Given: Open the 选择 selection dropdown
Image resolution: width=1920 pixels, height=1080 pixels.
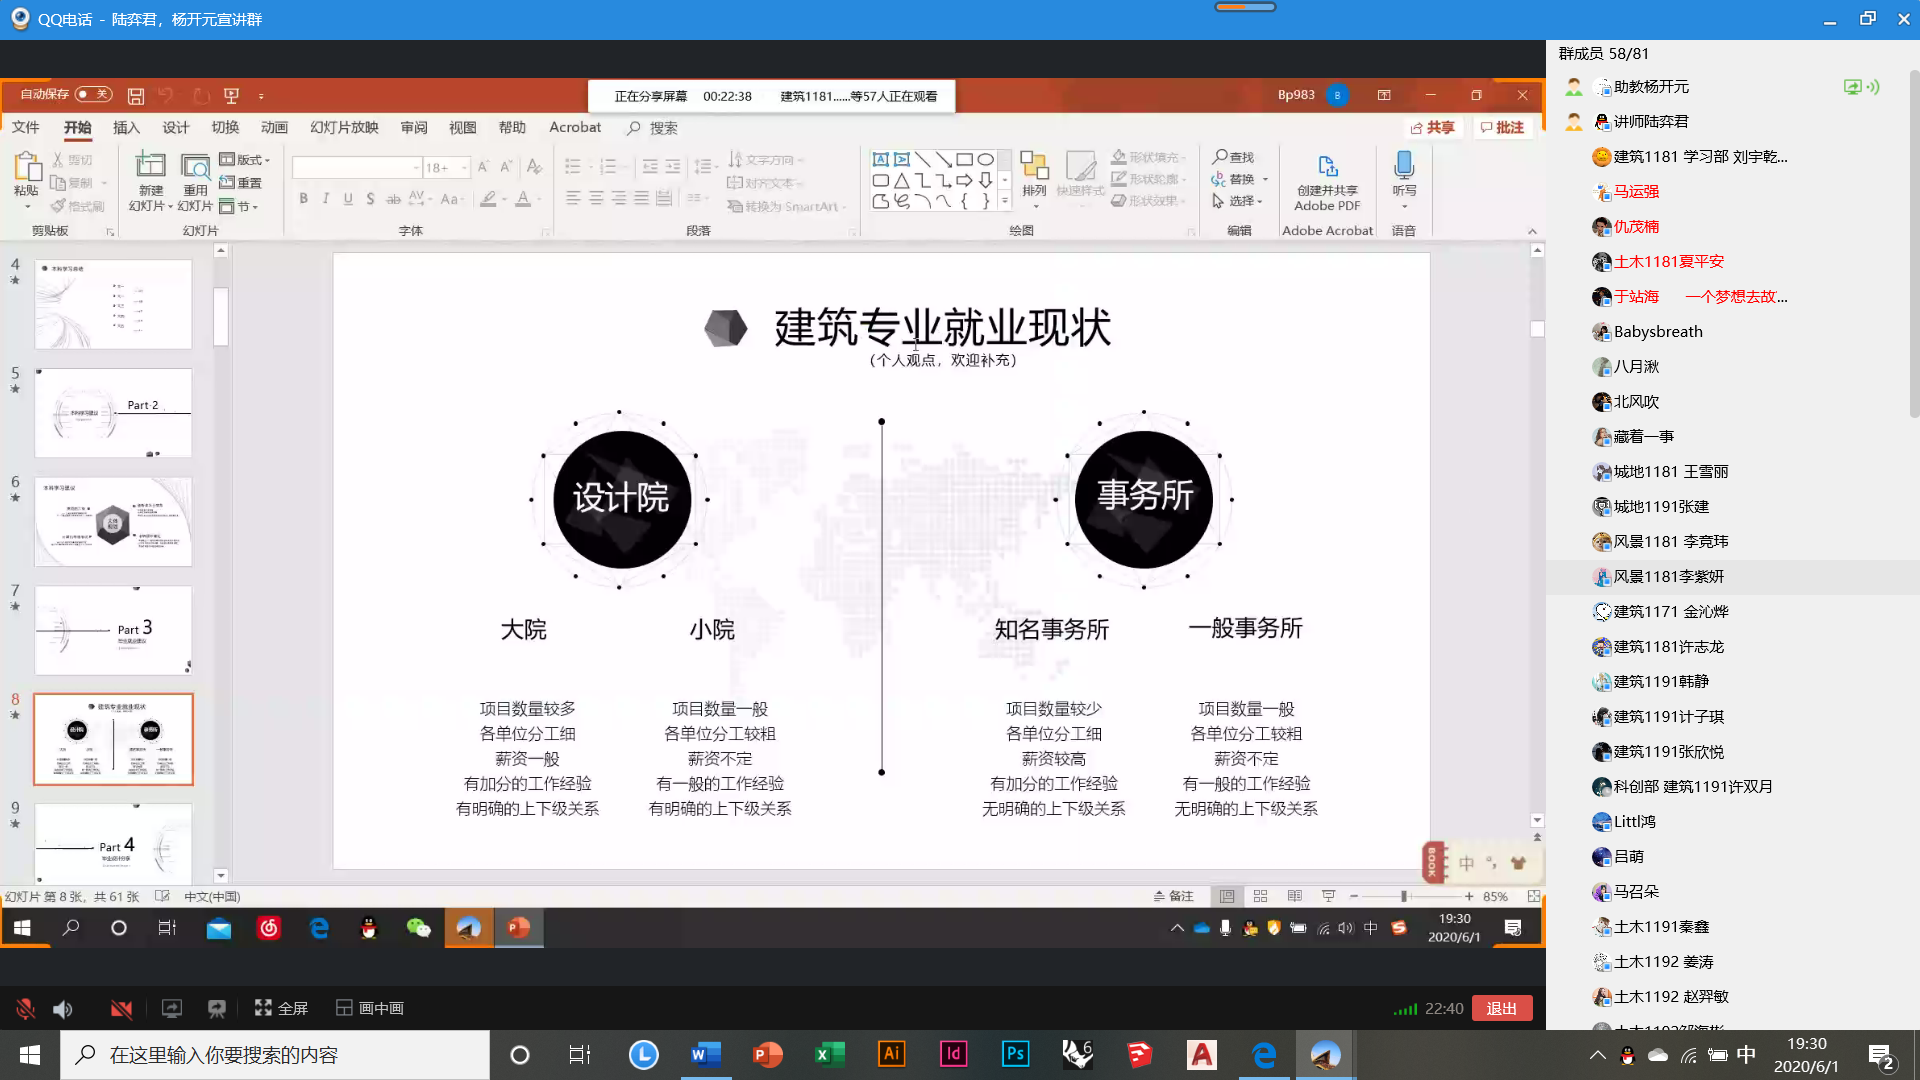Looking at the screenshot, I should click(x=1240, y=201).
